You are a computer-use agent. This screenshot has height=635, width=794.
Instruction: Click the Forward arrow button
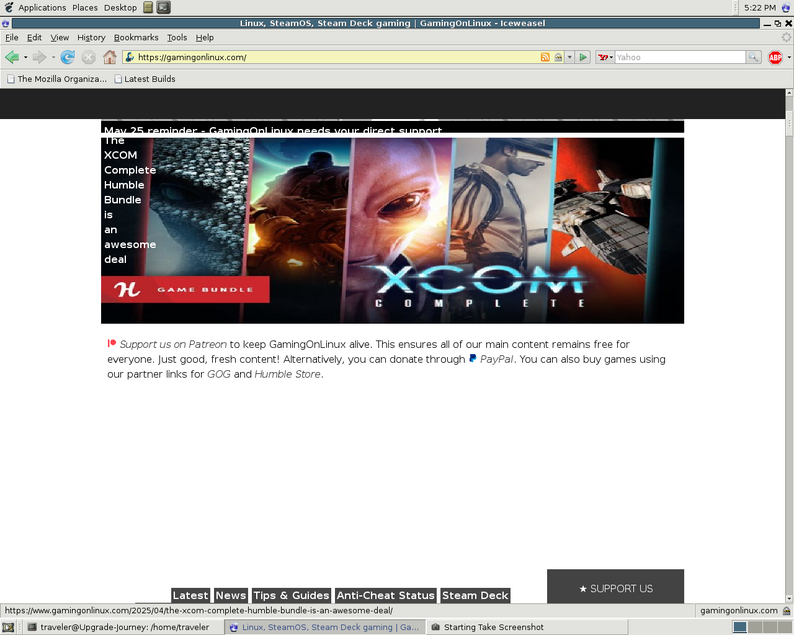39,57
